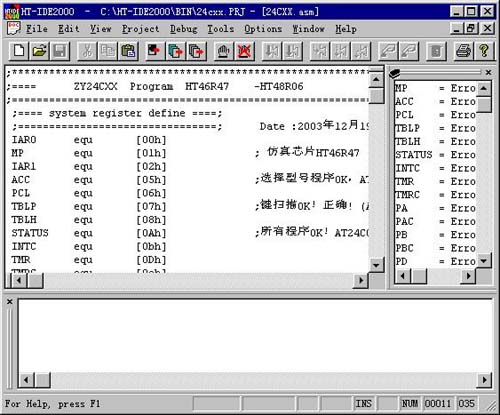
Task: Create a new file with the blank-page icon
Action: (19, 51)
